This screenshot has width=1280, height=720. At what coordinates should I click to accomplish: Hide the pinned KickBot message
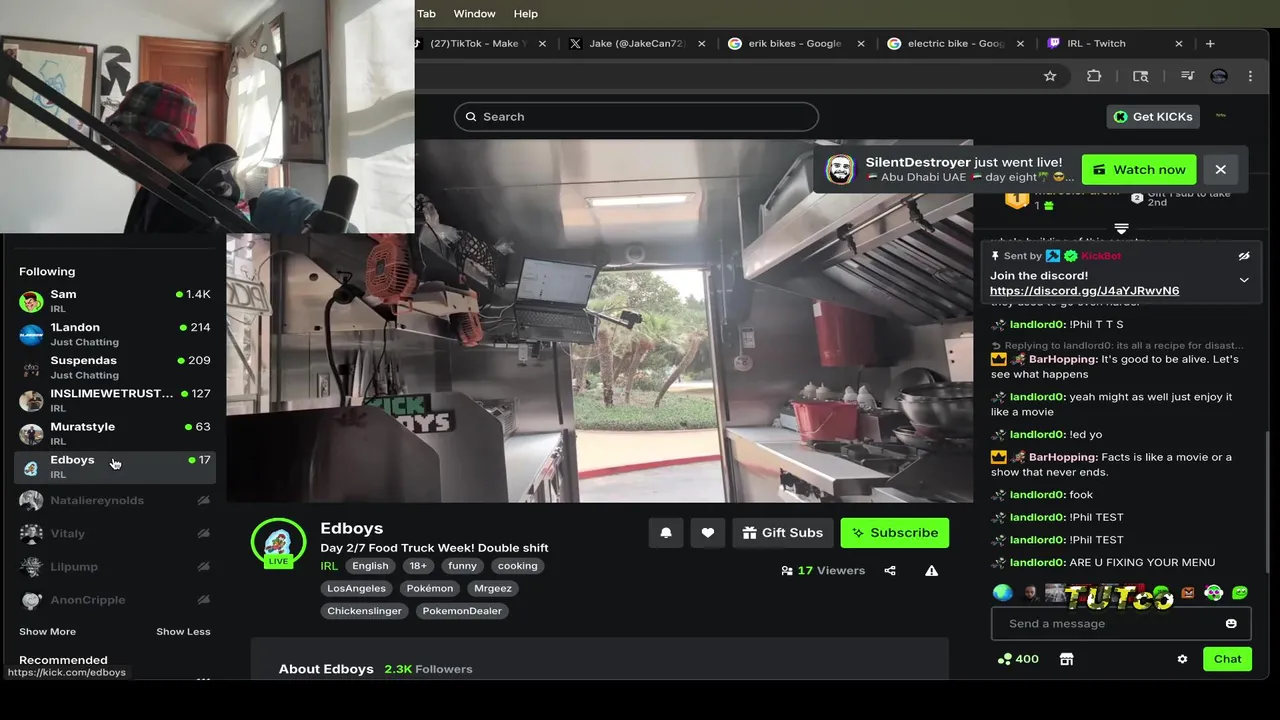click(1244, 256)
